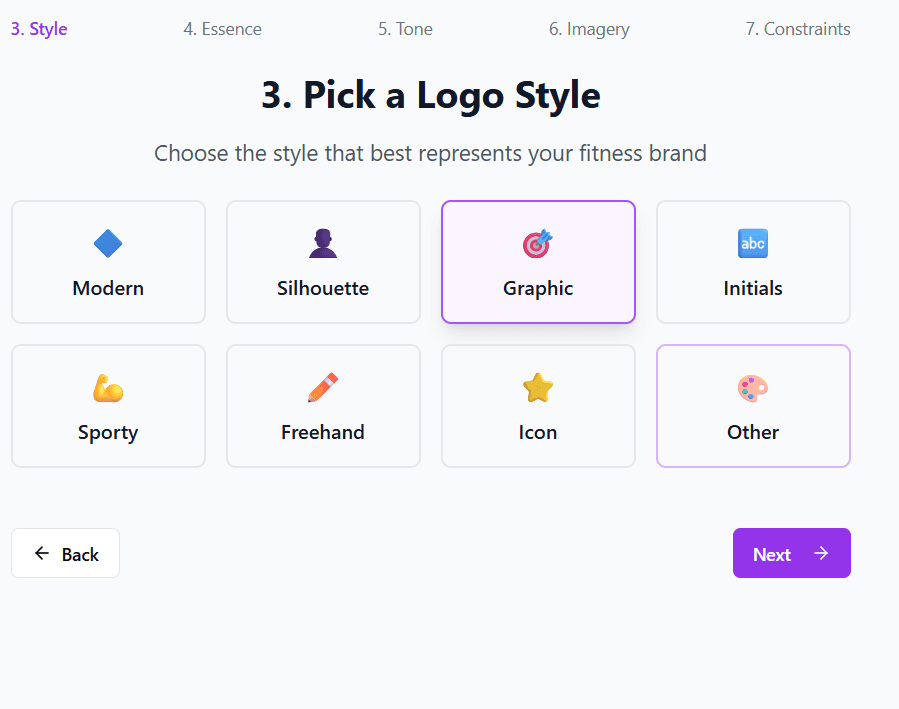
Task: Open the 7. Constraints step
Action: (797, 29)
